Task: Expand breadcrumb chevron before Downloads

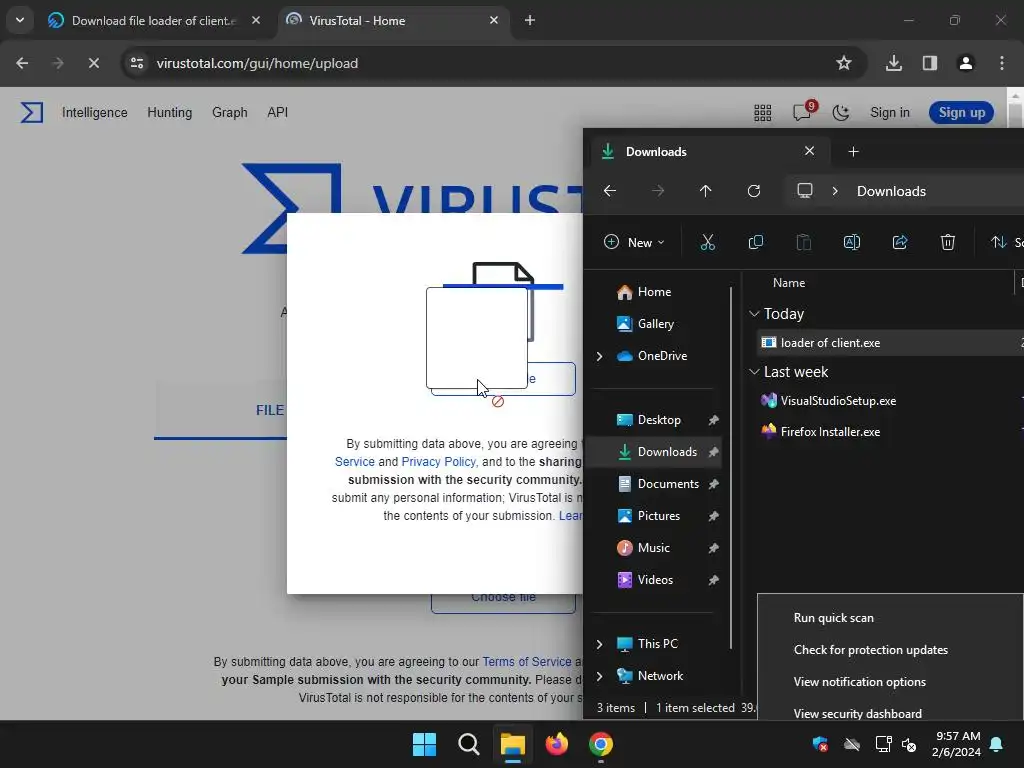Action: click(835, 191)
